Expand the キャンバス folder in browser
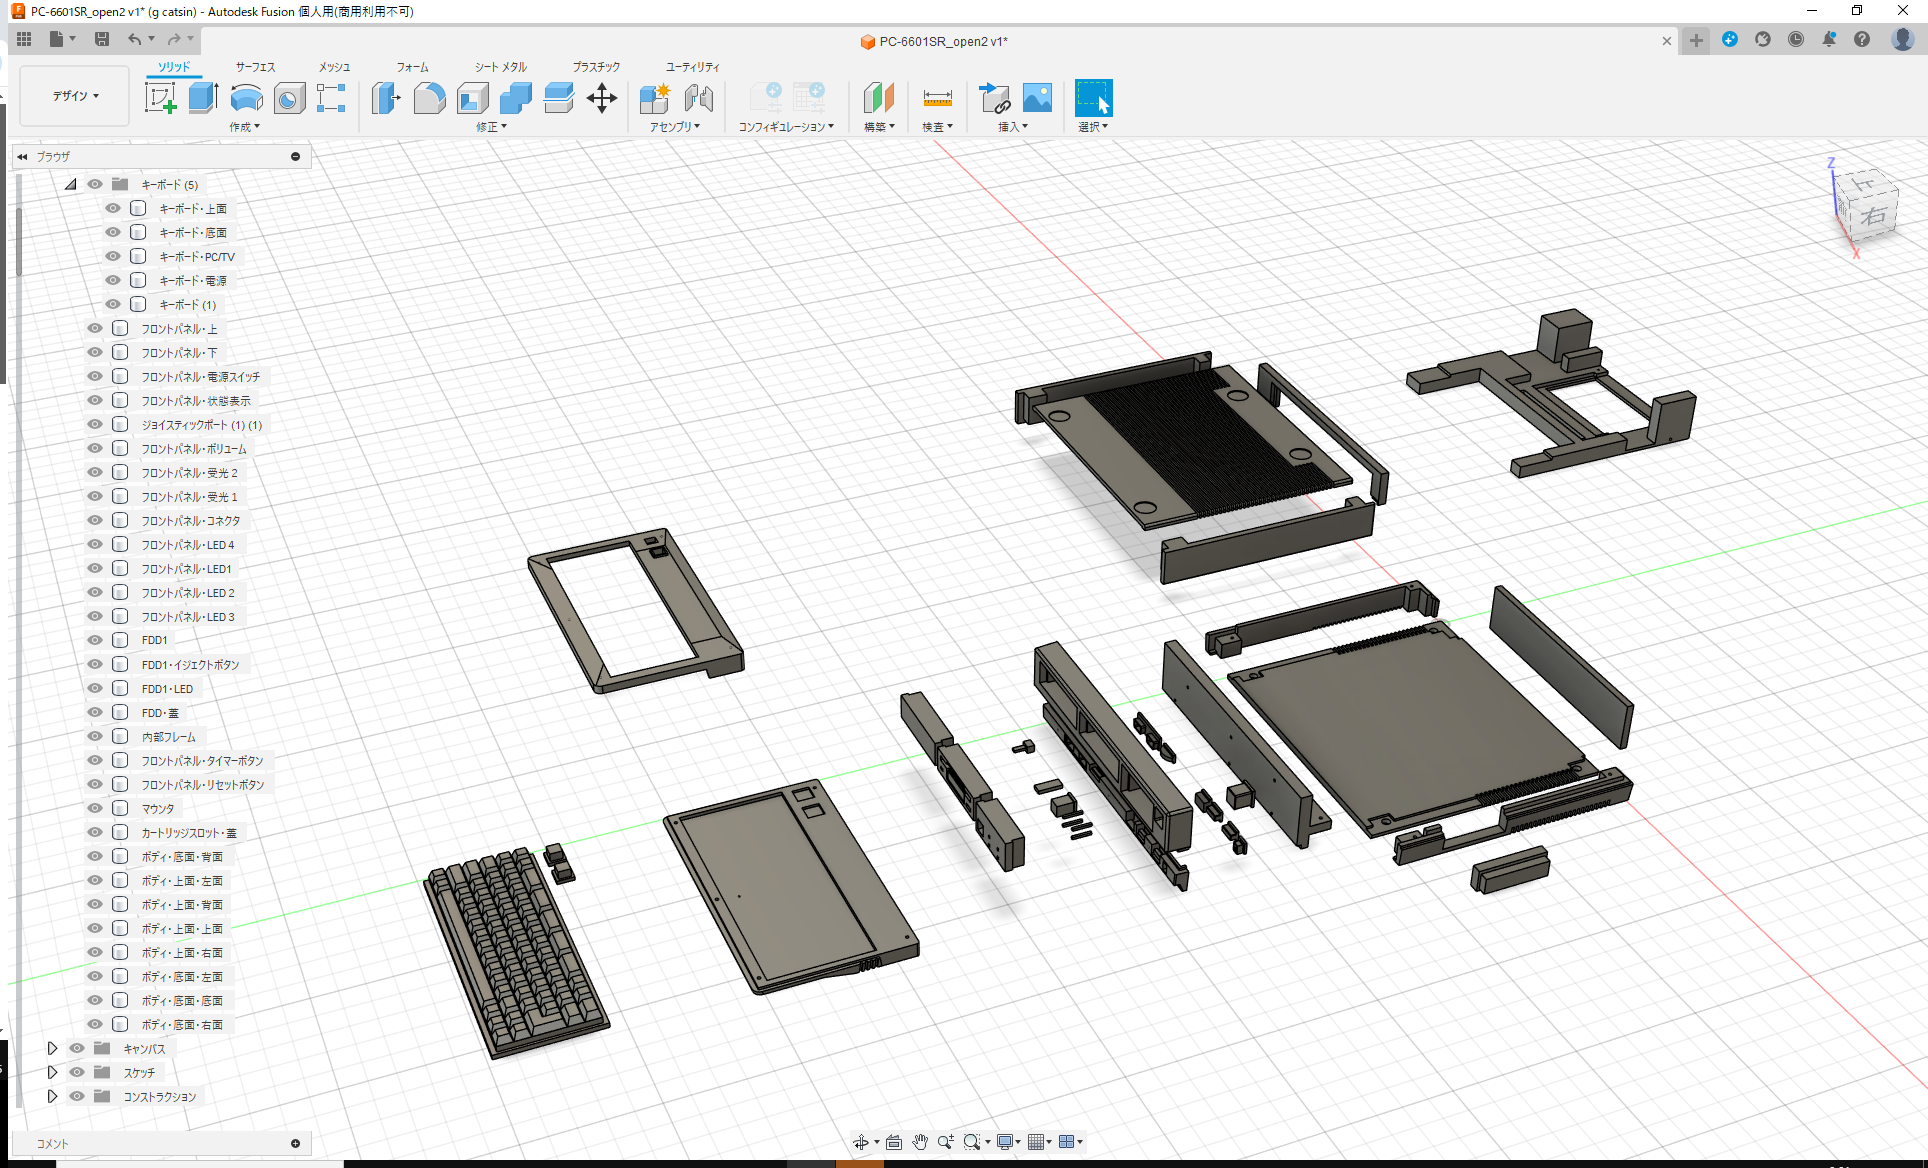1928x1168 pixels. coord(53,1048)
